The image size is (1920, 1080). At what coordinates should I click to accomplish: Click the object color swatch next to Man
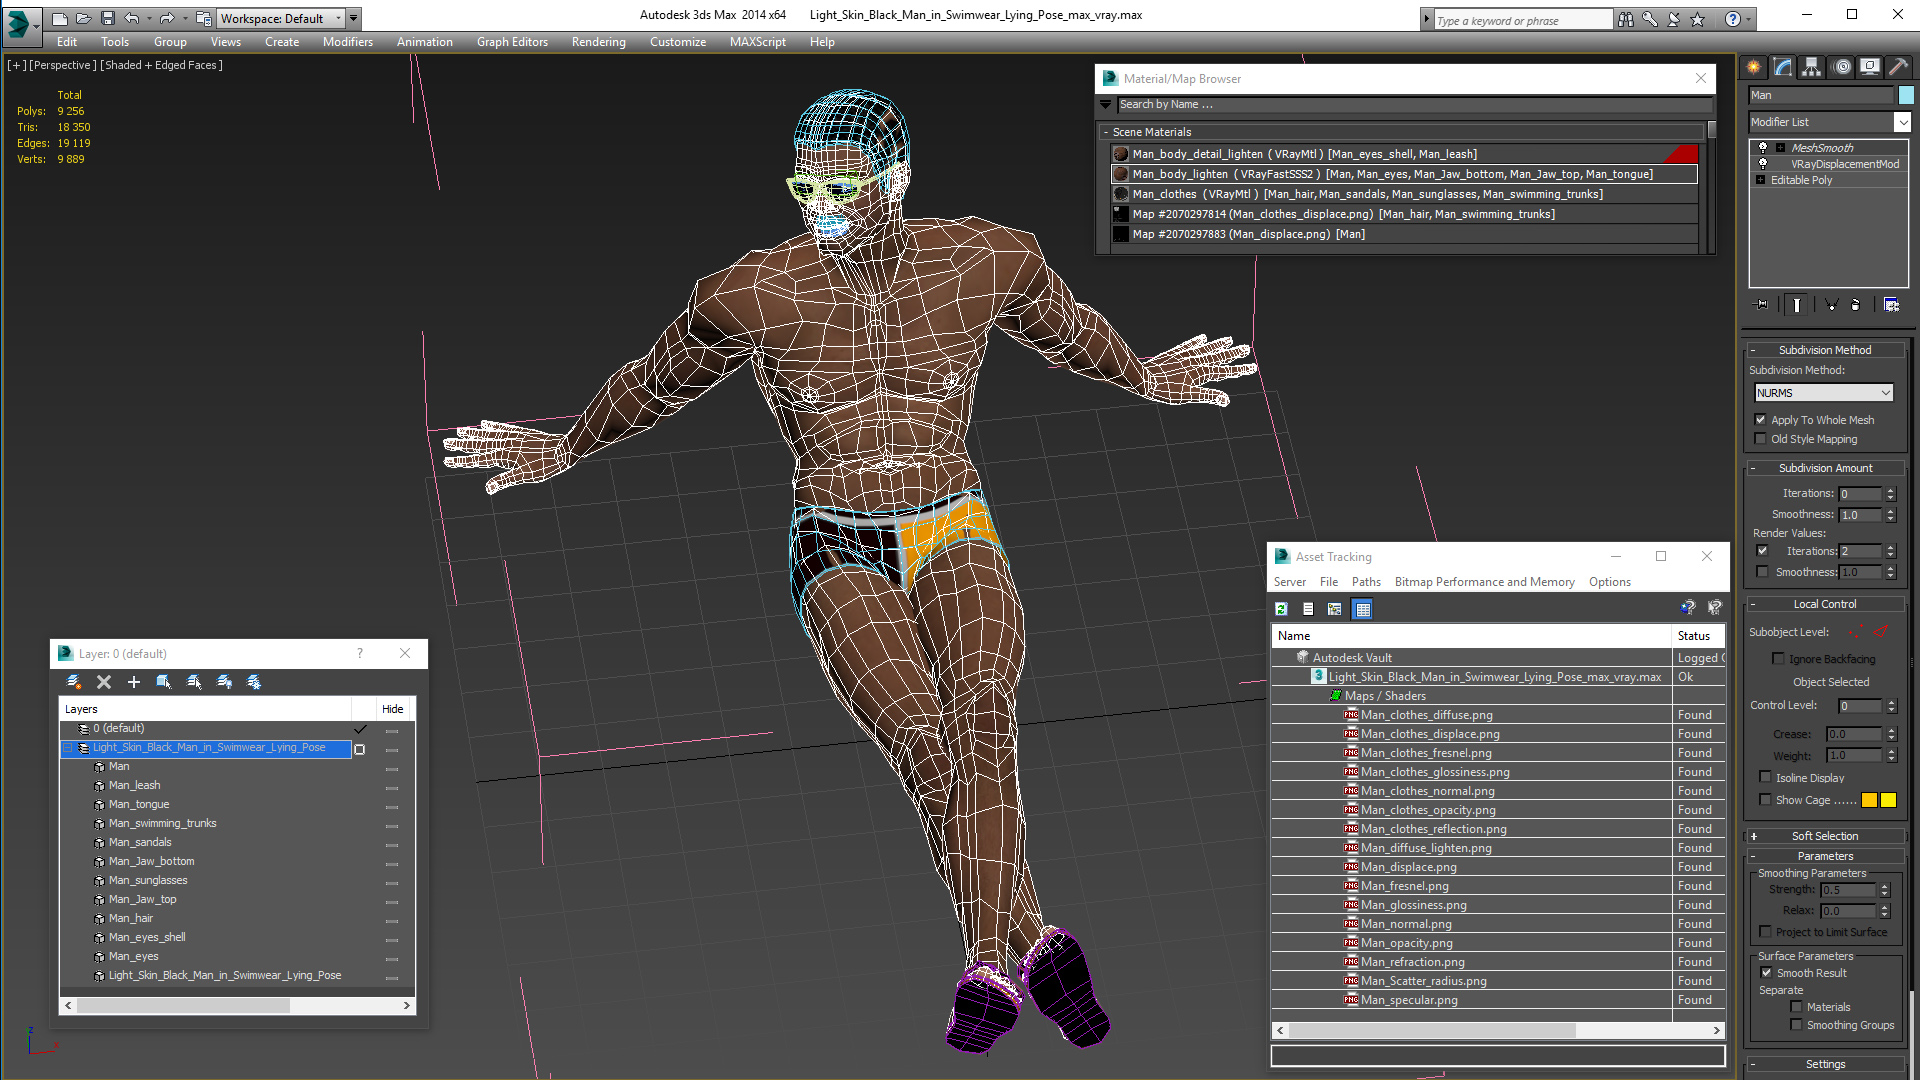[x=1906, y=95]
